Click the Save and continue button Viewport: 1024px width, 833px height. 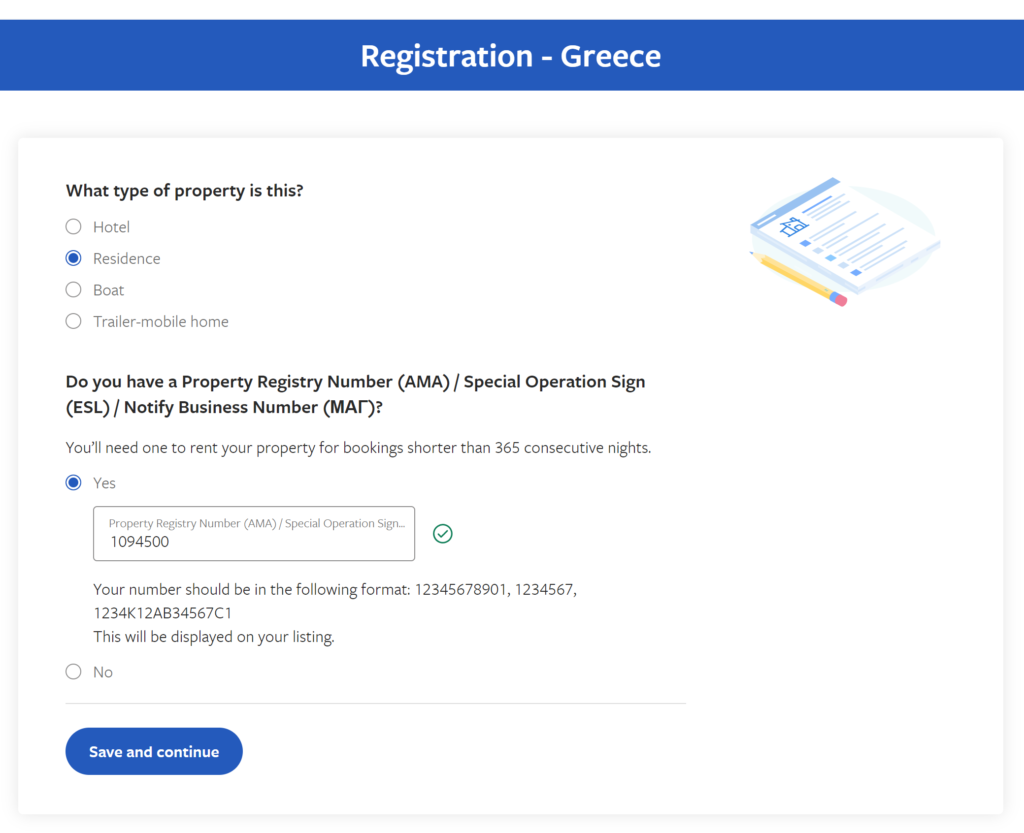click(x=153, y=751)
